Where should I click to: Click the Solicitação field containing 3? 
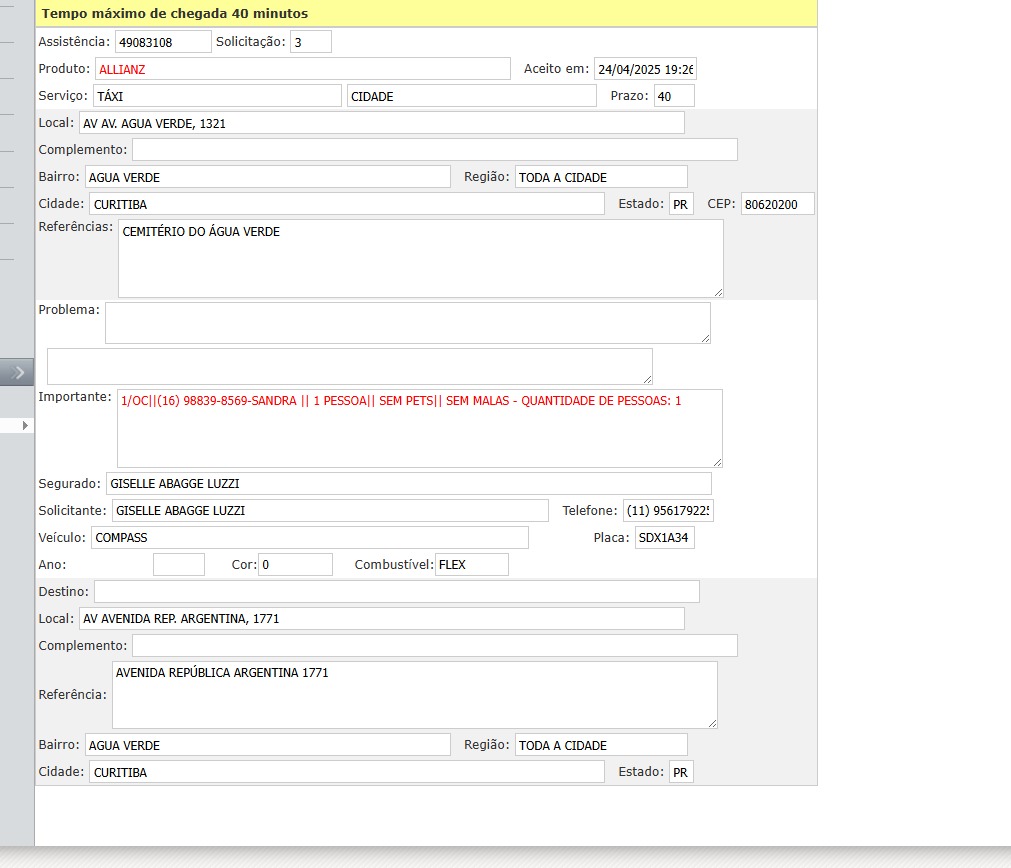[x=310, y=42]
